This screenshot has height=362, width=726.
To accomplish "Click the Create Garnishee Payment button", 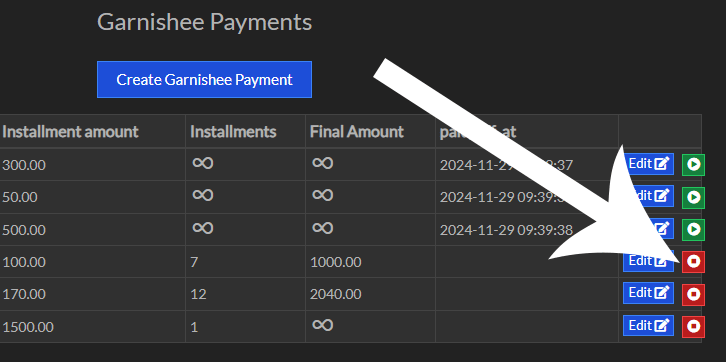I will (204, 80).
